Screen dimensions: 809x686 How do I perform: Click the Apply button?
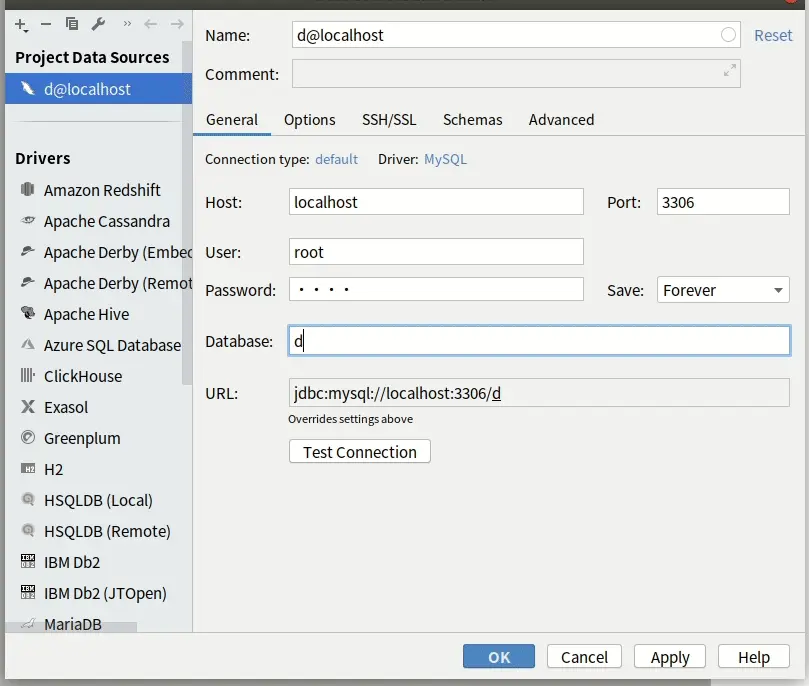pos(670,657)
